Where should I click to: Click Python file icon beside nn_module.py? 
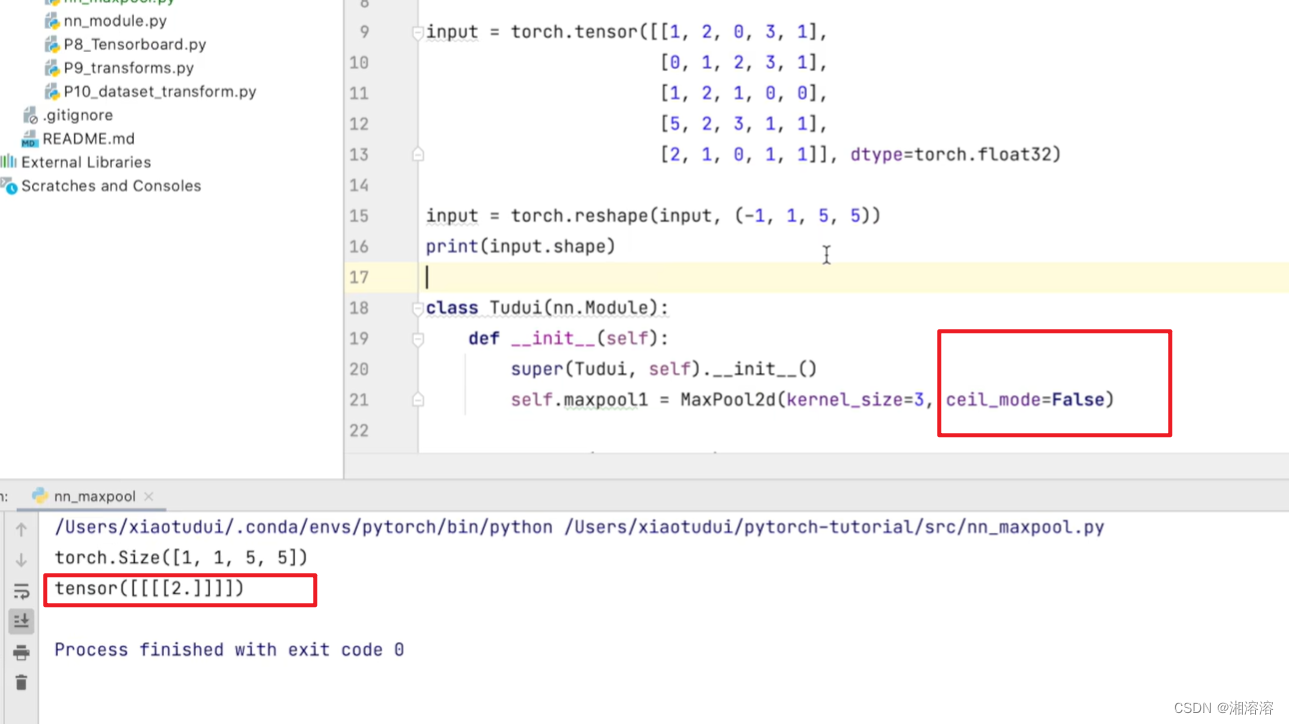click(x=51, y=20)
